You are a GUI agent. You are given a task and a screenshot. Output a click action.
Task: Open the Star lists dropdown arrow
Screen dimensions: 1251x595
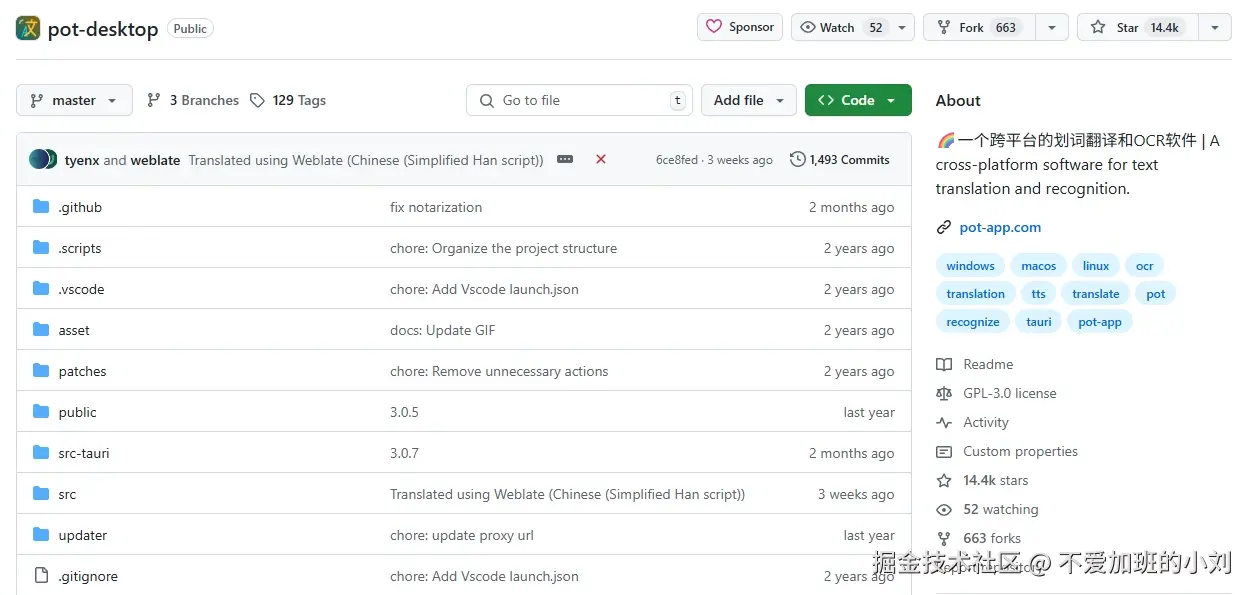click(x=1215, y=27)
